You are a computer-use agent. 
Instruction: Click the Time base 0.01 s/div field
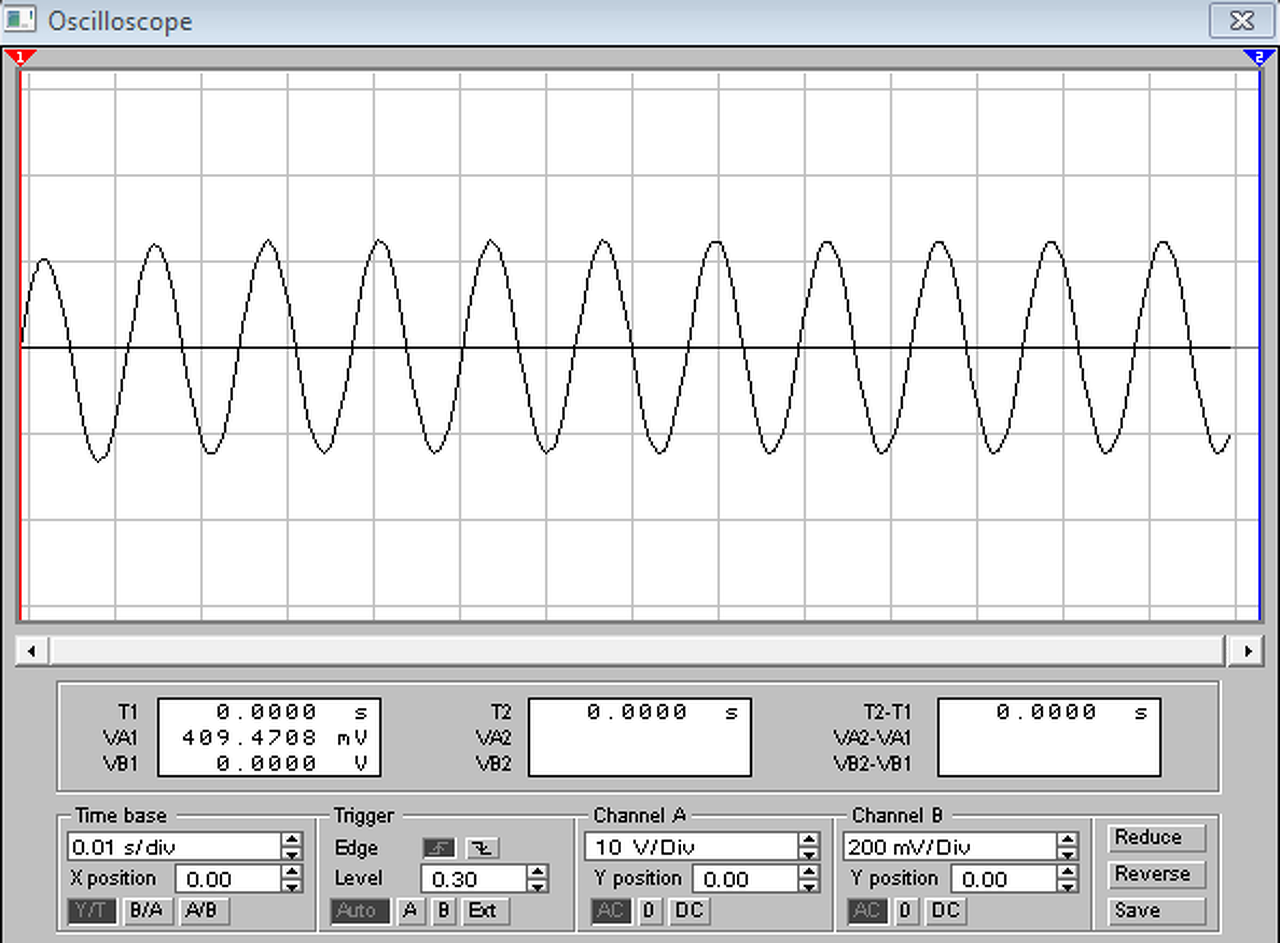[x=174, y=847]
